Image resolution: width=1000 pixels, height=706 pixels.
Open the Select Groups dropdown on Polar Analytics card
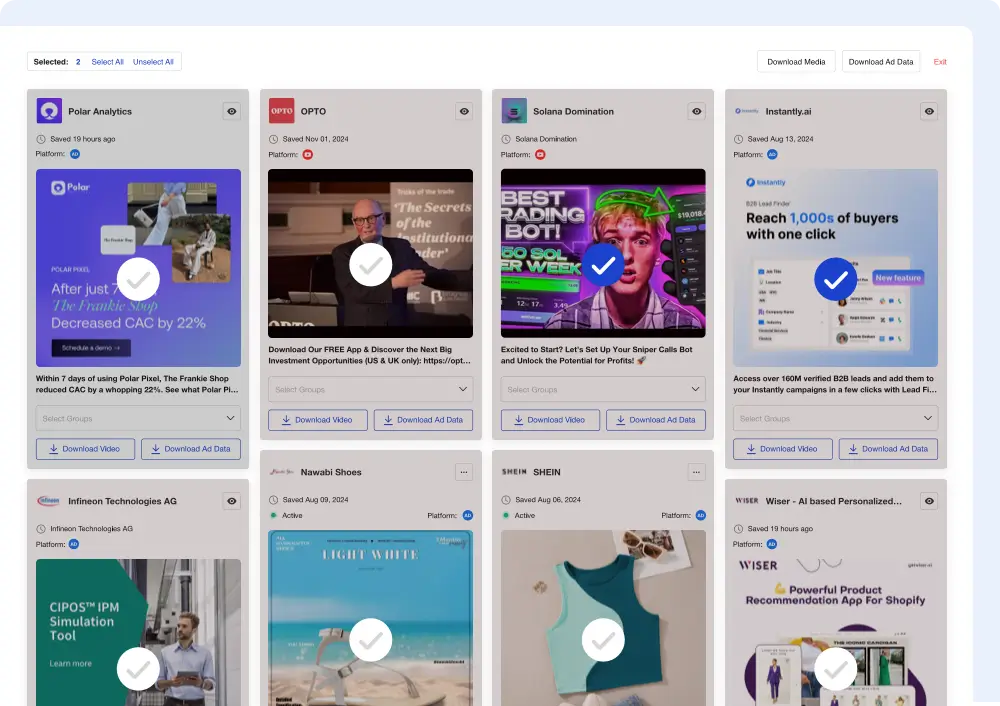pyautogui.click(x=138, y=418)
